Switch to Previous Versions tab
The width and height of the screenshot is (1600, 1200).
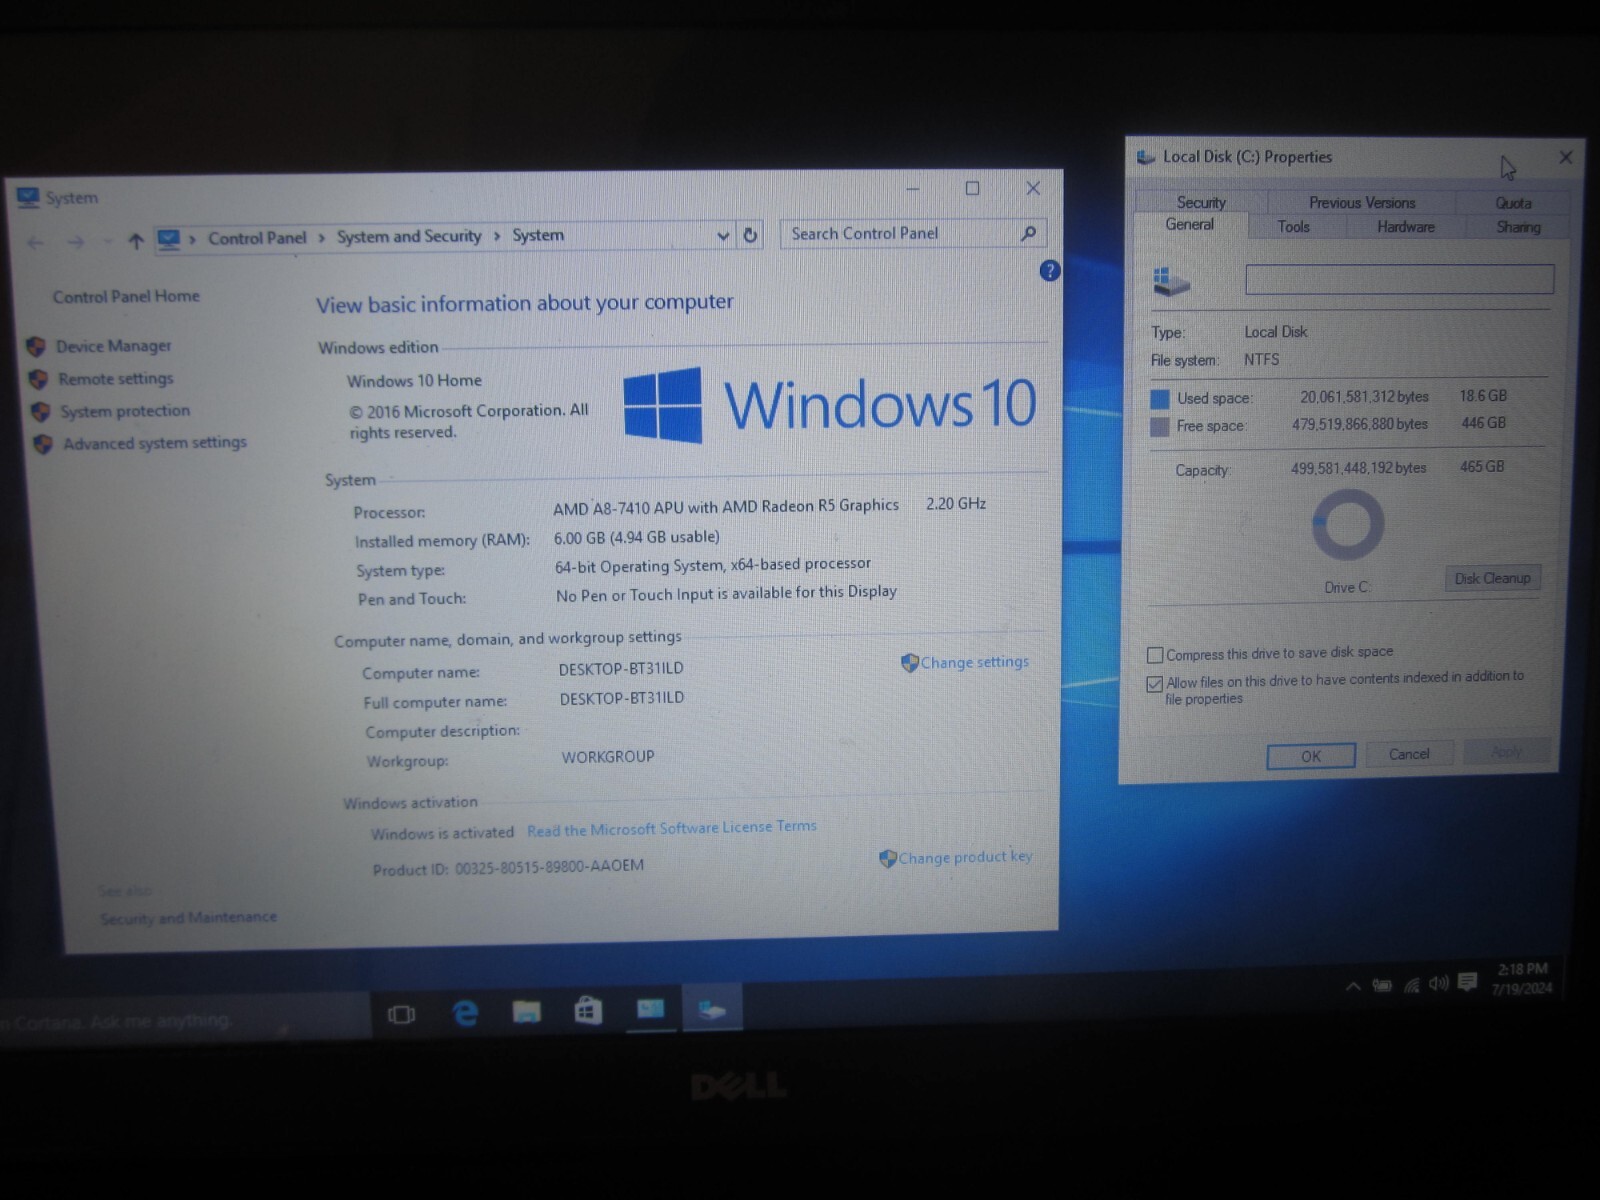point(1362,202)
